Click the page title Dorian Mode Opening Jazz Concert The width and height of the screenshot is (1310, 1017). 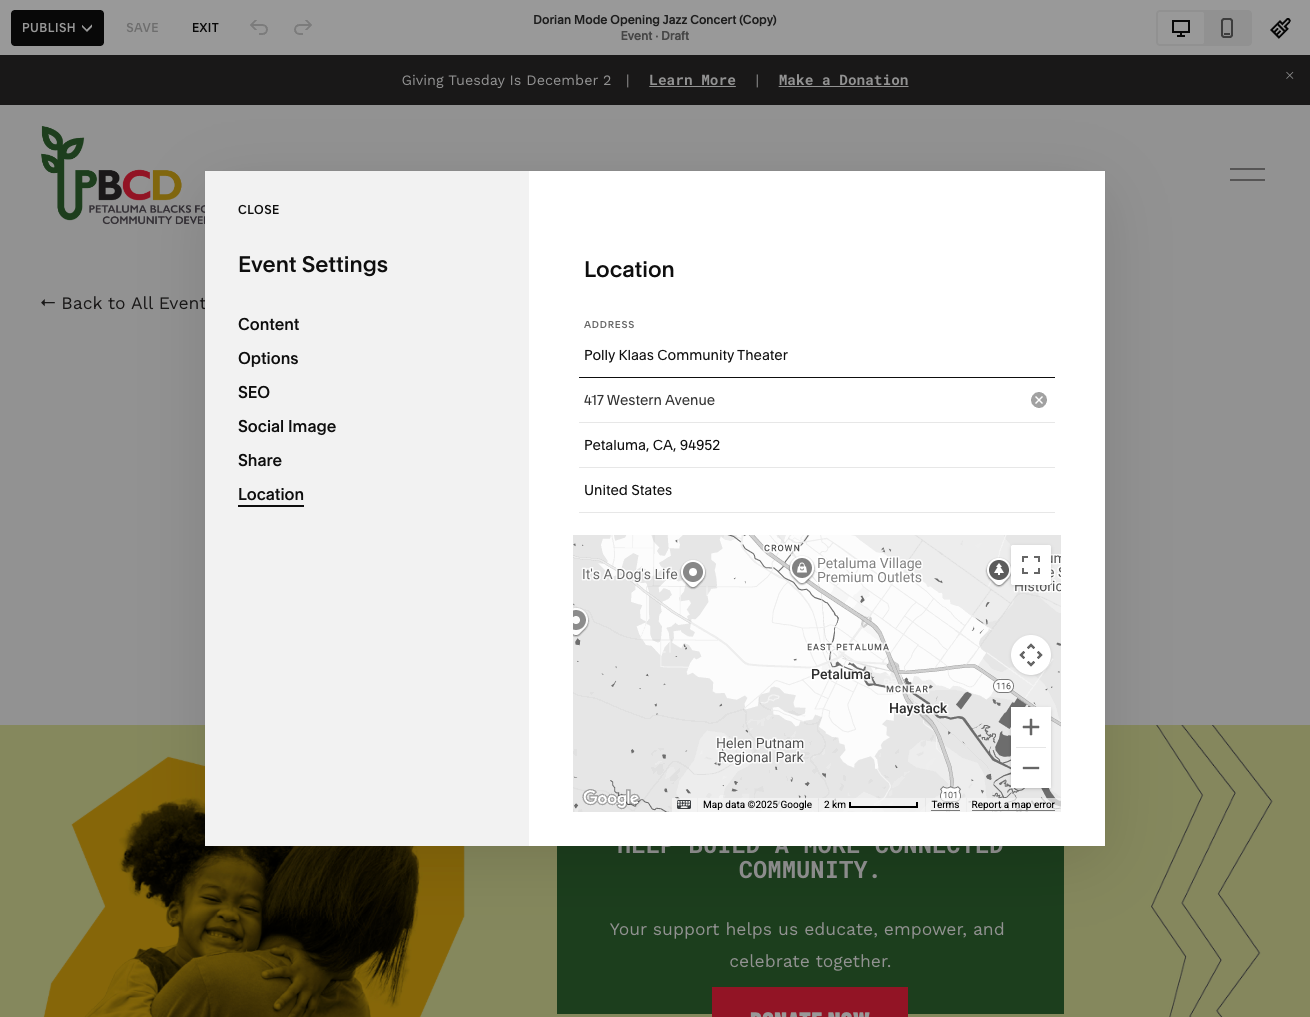pyautogui.click(x=655, y=19)
